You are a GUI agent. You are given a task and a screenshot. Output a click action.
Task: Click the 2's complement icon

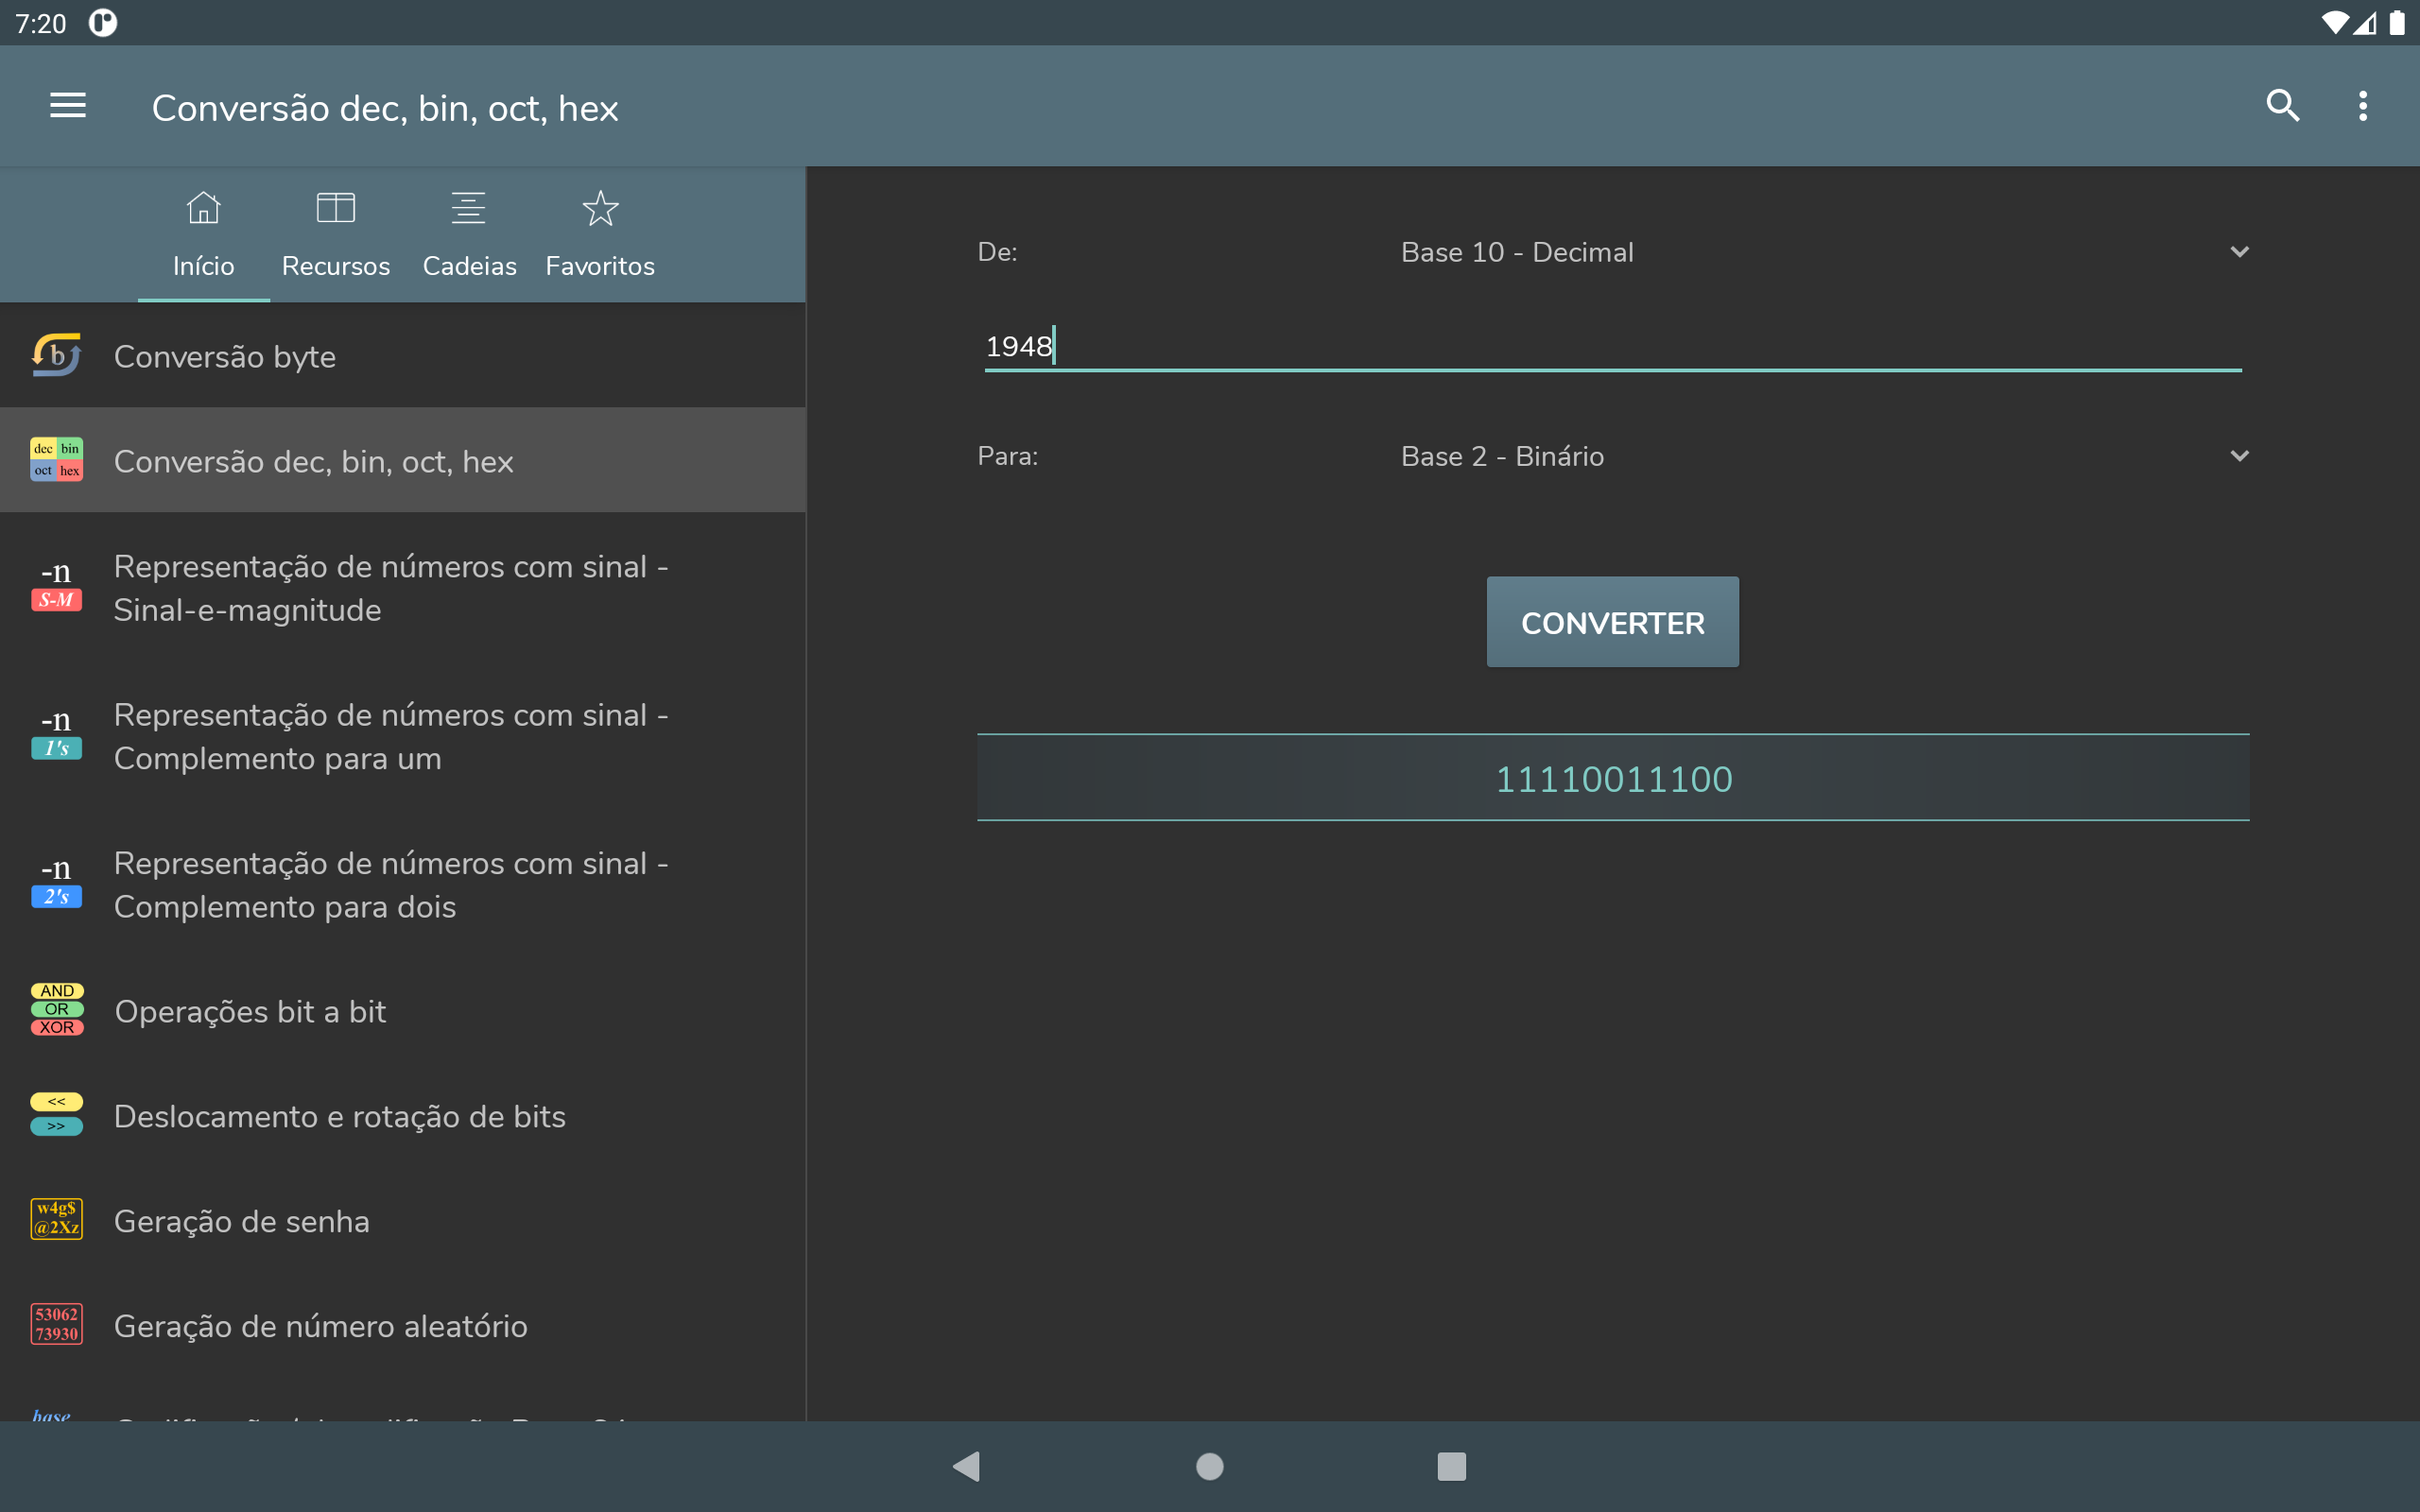(x=57, y=883)
